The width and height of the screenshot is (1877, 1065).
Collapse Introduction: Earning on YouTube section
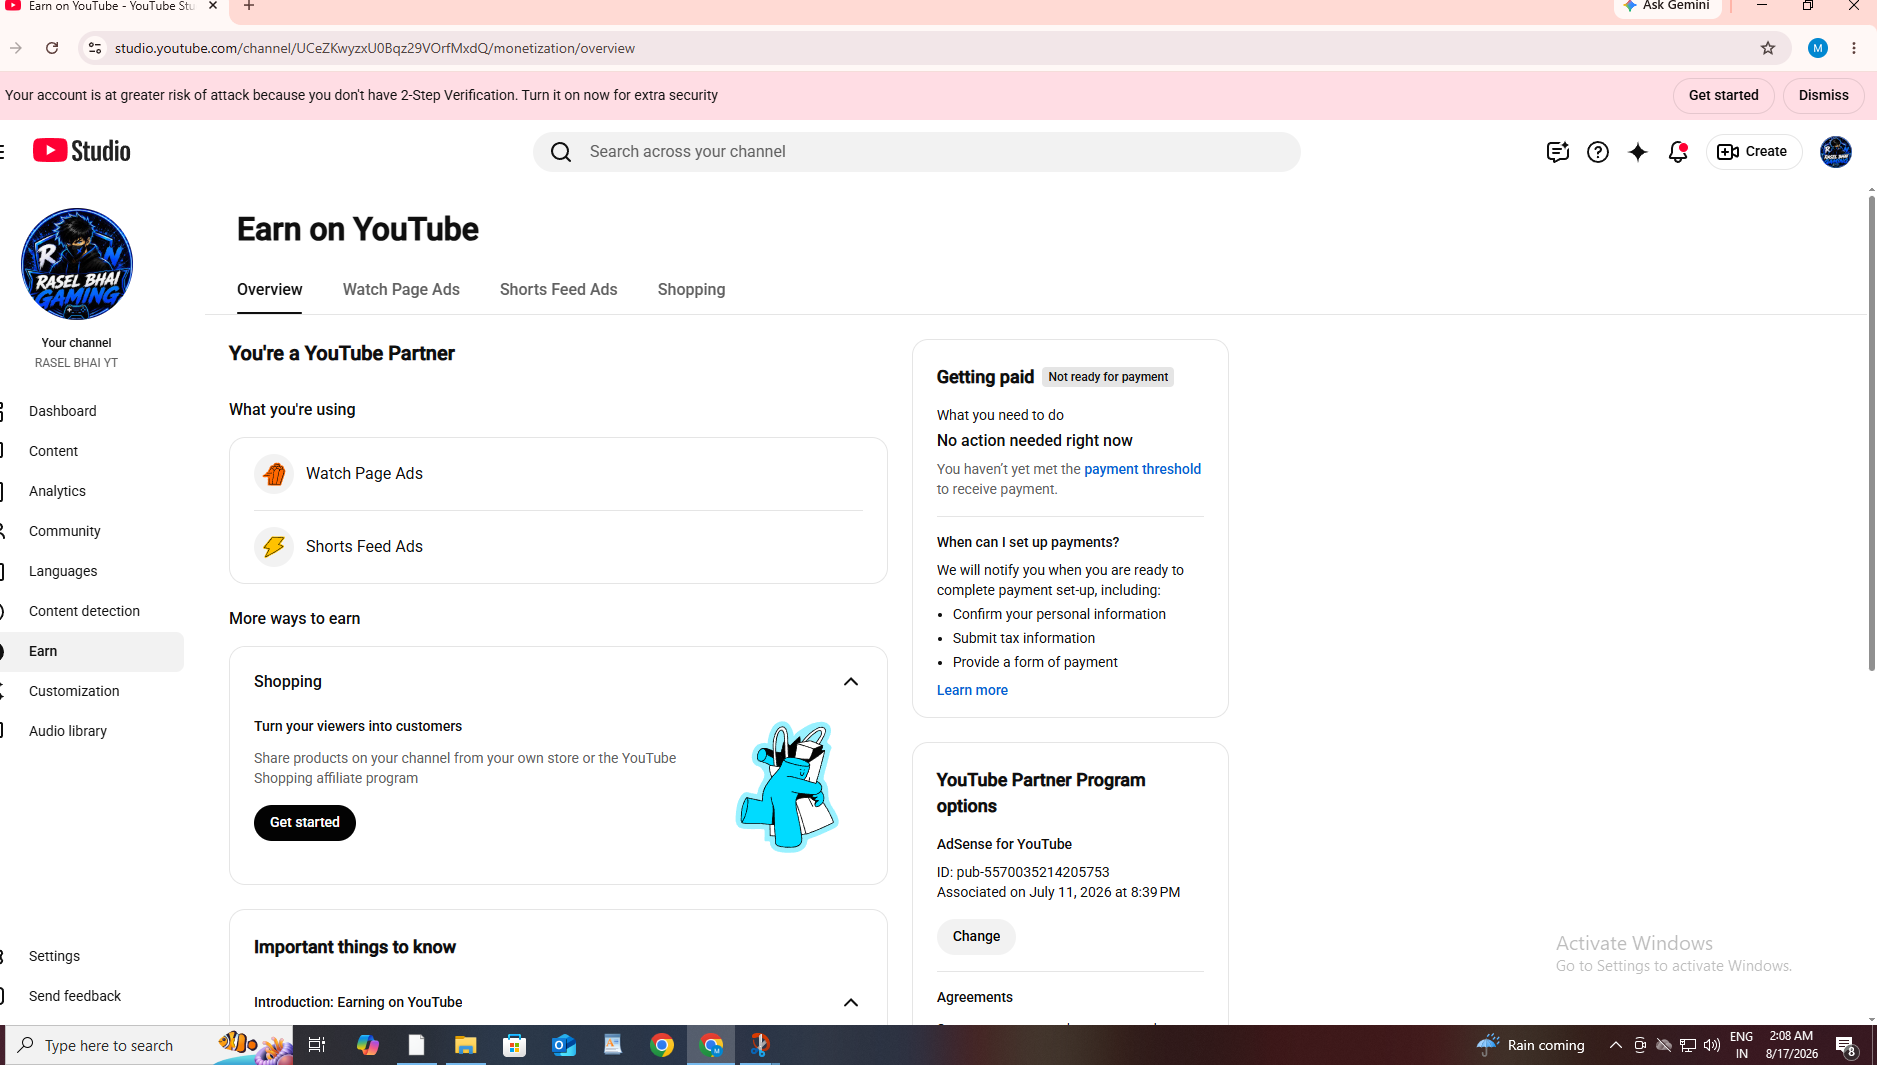(x=851, y=1003)
